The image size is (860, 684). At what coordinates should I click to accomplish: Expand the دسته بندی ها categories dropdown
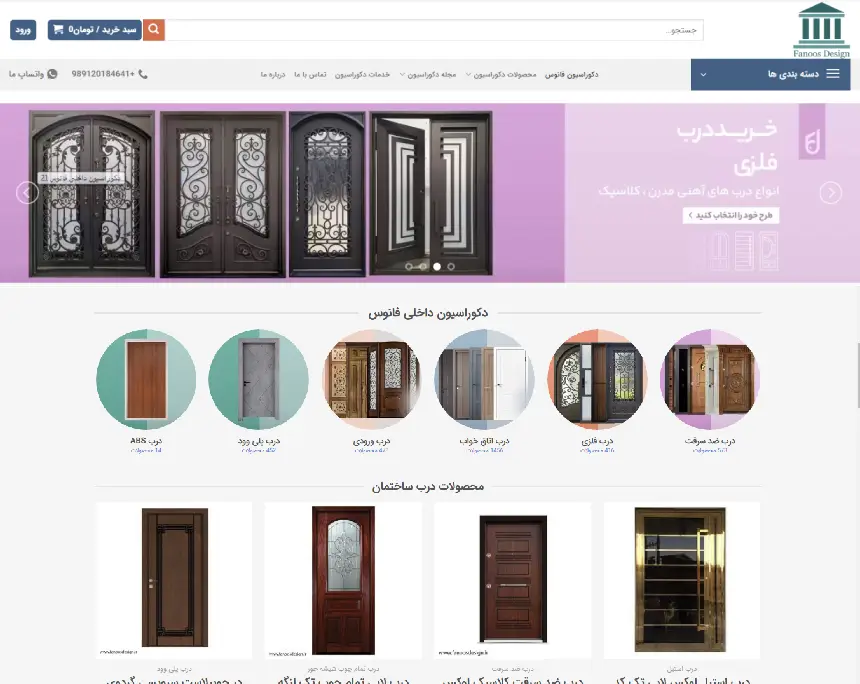point(771,74)
